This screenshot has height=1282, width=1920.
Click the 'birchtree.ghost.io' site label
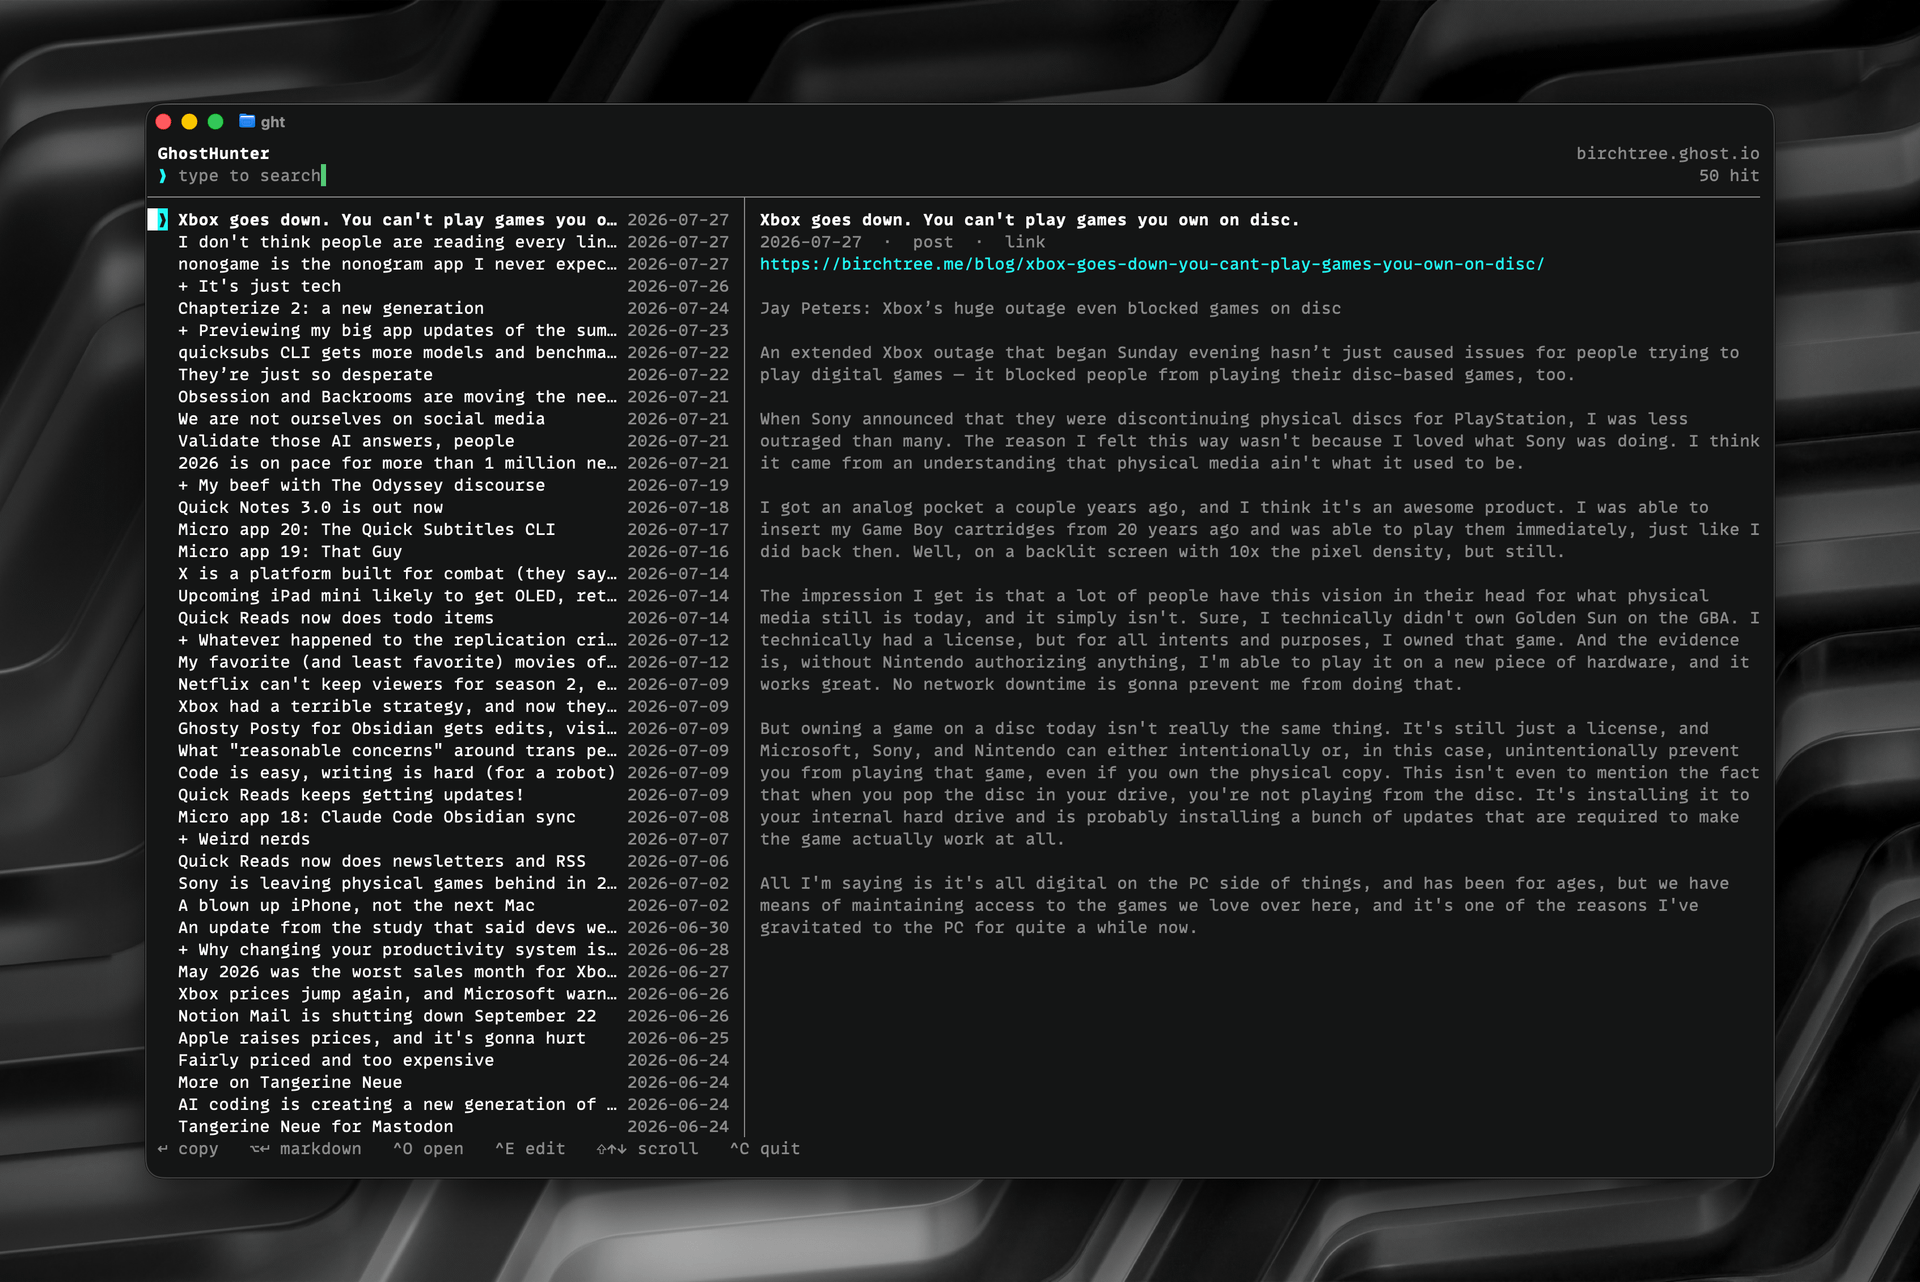click(1668, 153)
